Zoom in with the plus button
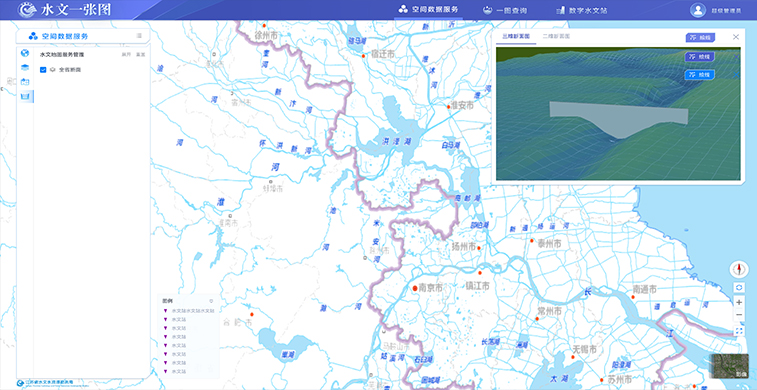 pos(739,302)
